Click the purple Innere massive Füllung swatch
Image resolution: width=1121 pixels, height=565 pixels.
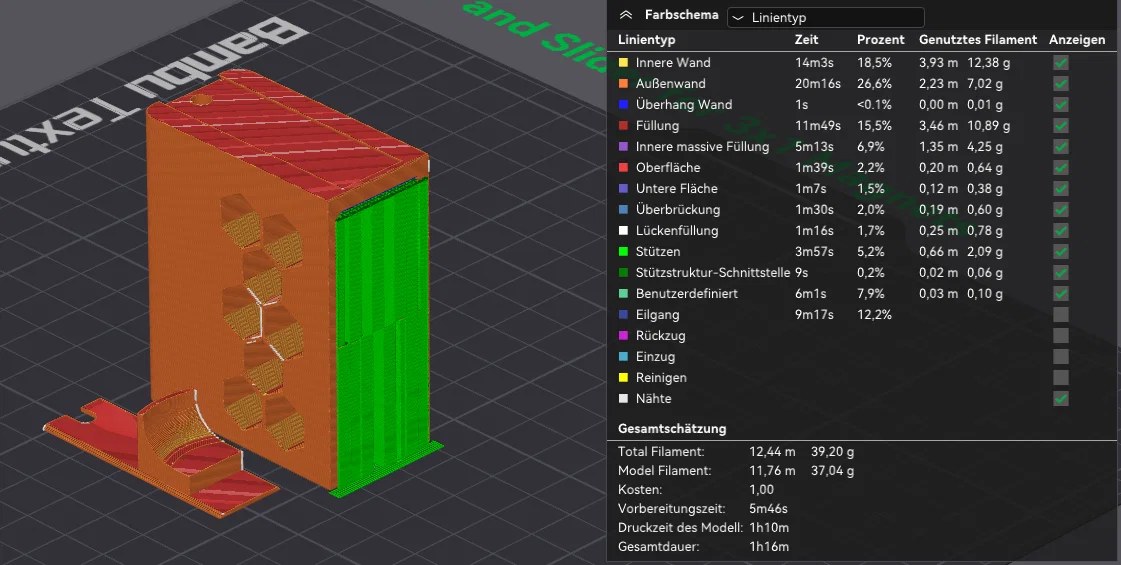pyautogui.click(x=623, y=147)
